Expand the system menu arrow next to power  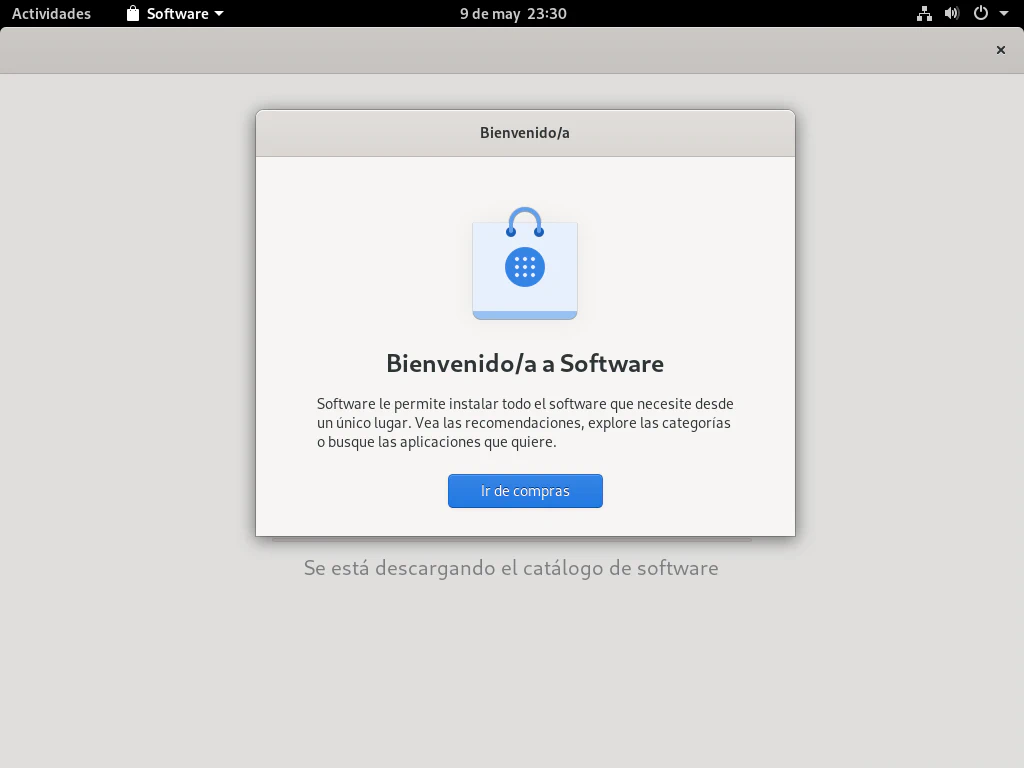pos(1003,14)
